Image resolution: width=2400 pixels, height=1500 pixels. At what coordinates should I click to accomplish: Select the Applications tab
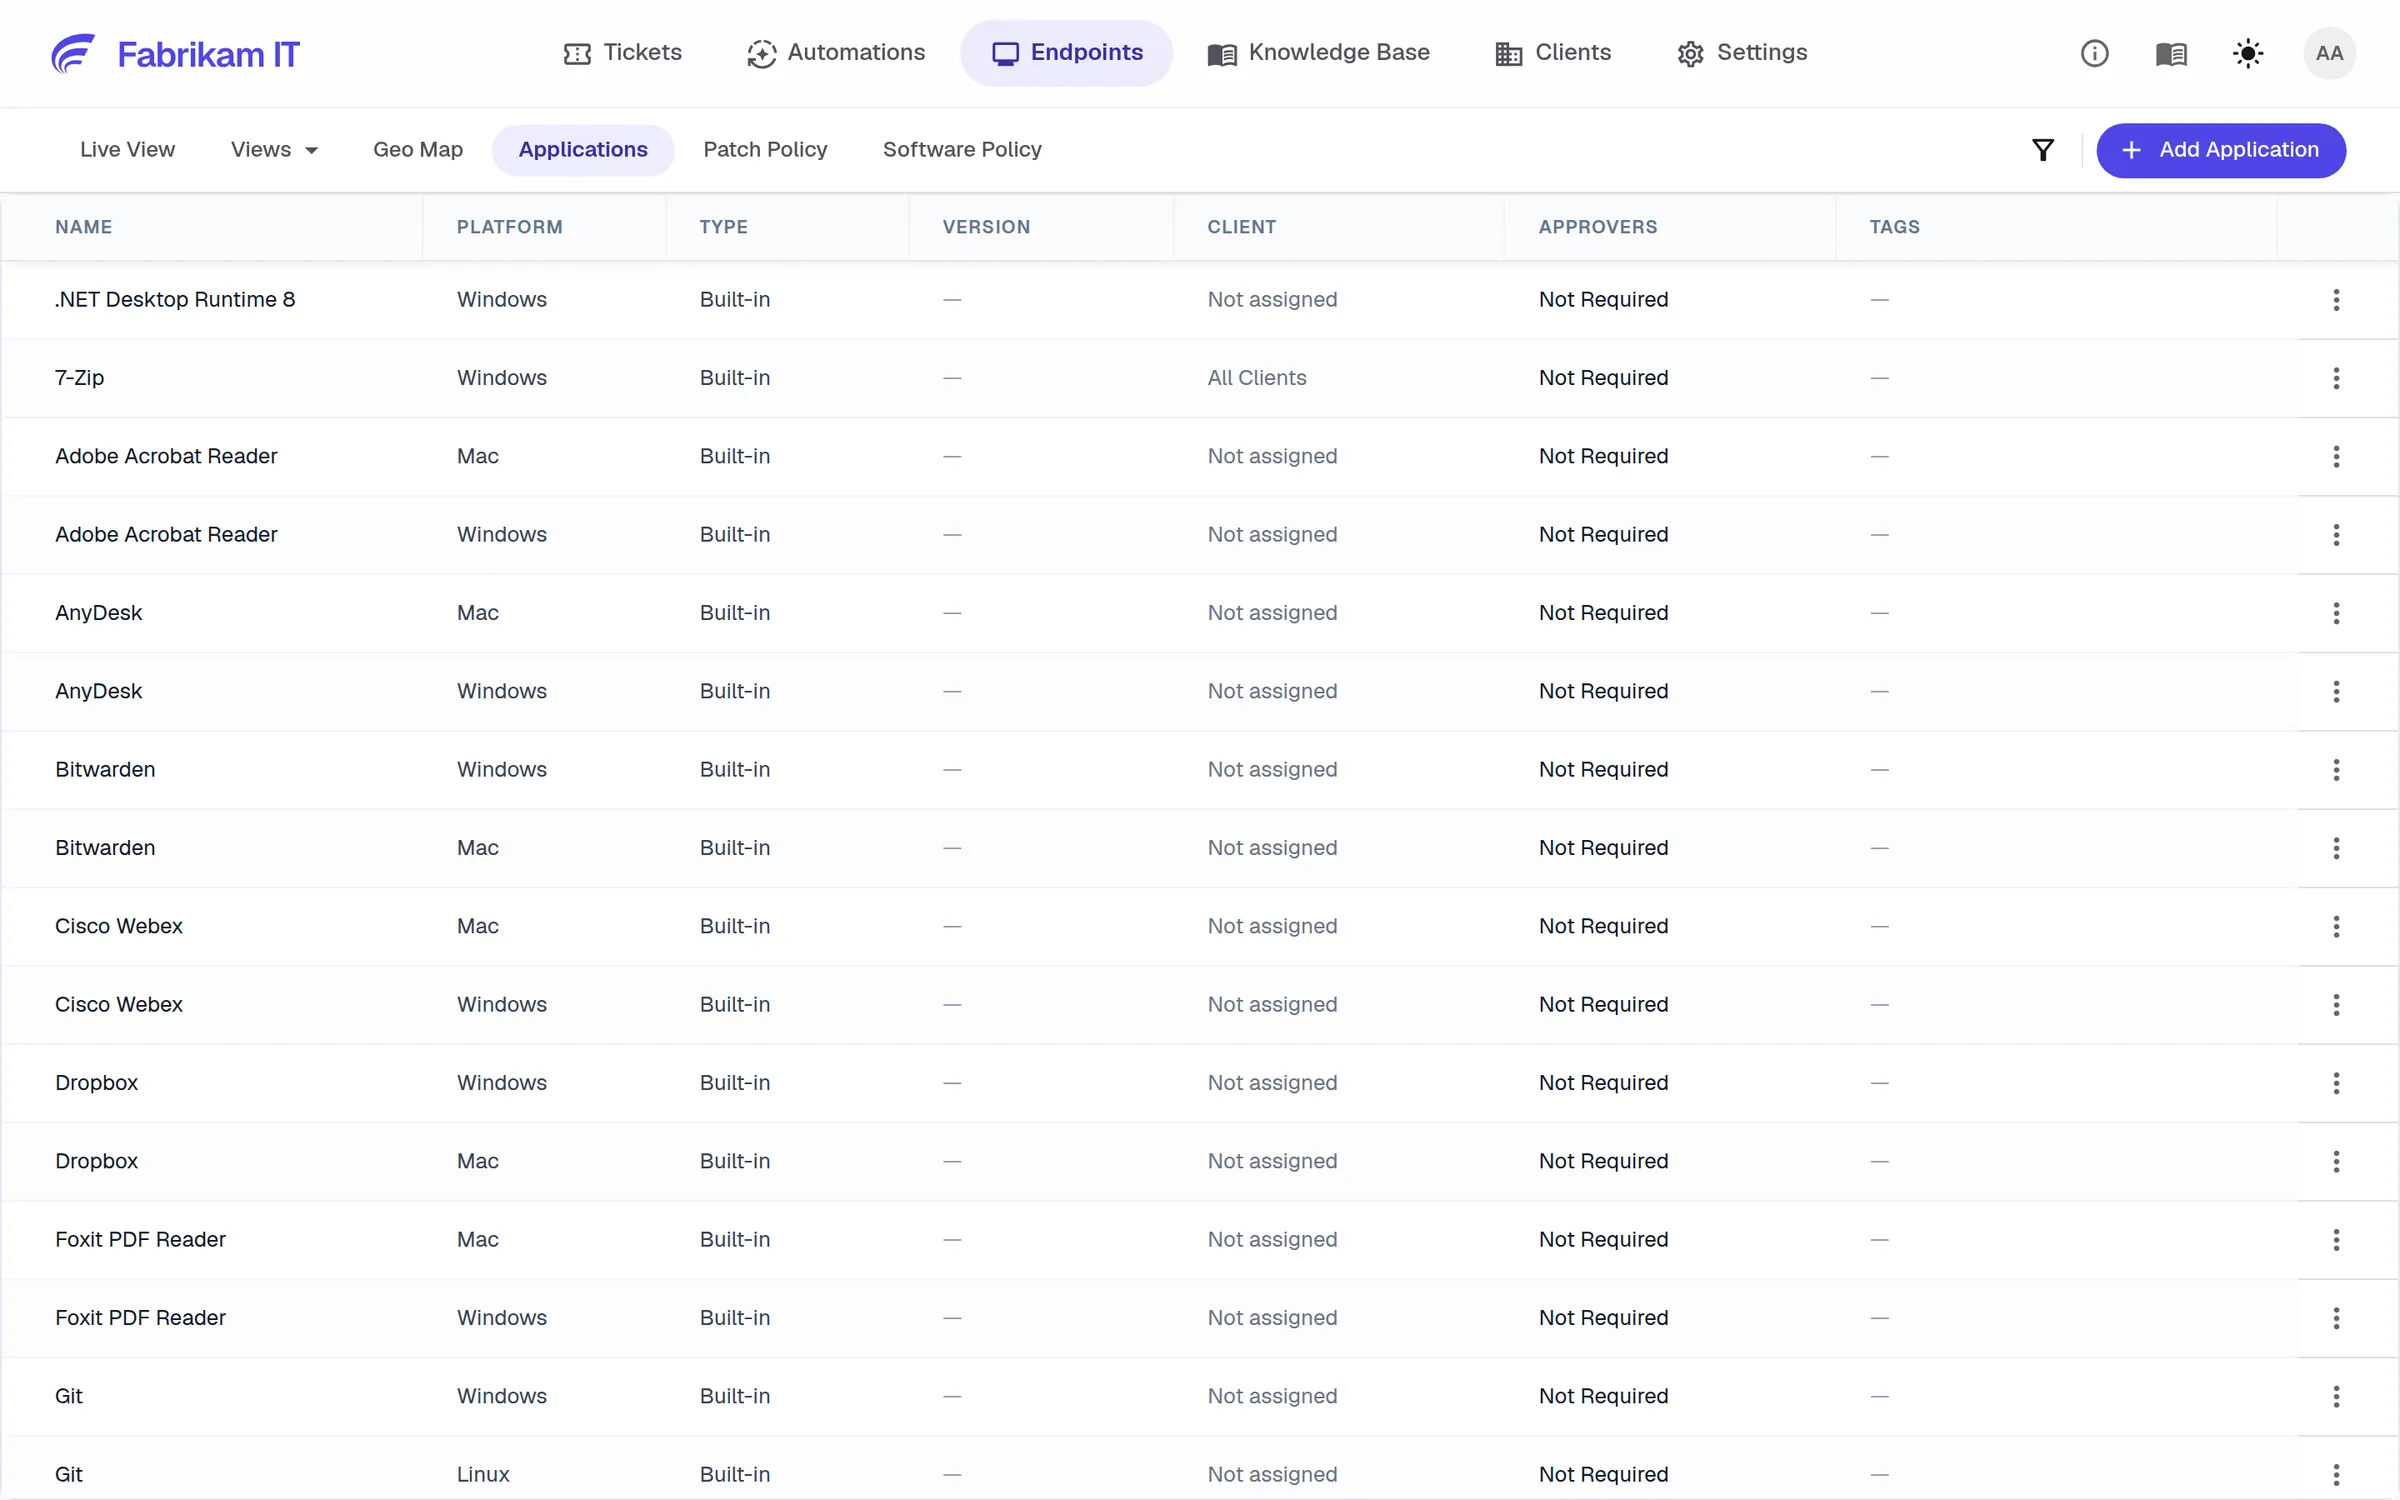click(x=583, y=150)
